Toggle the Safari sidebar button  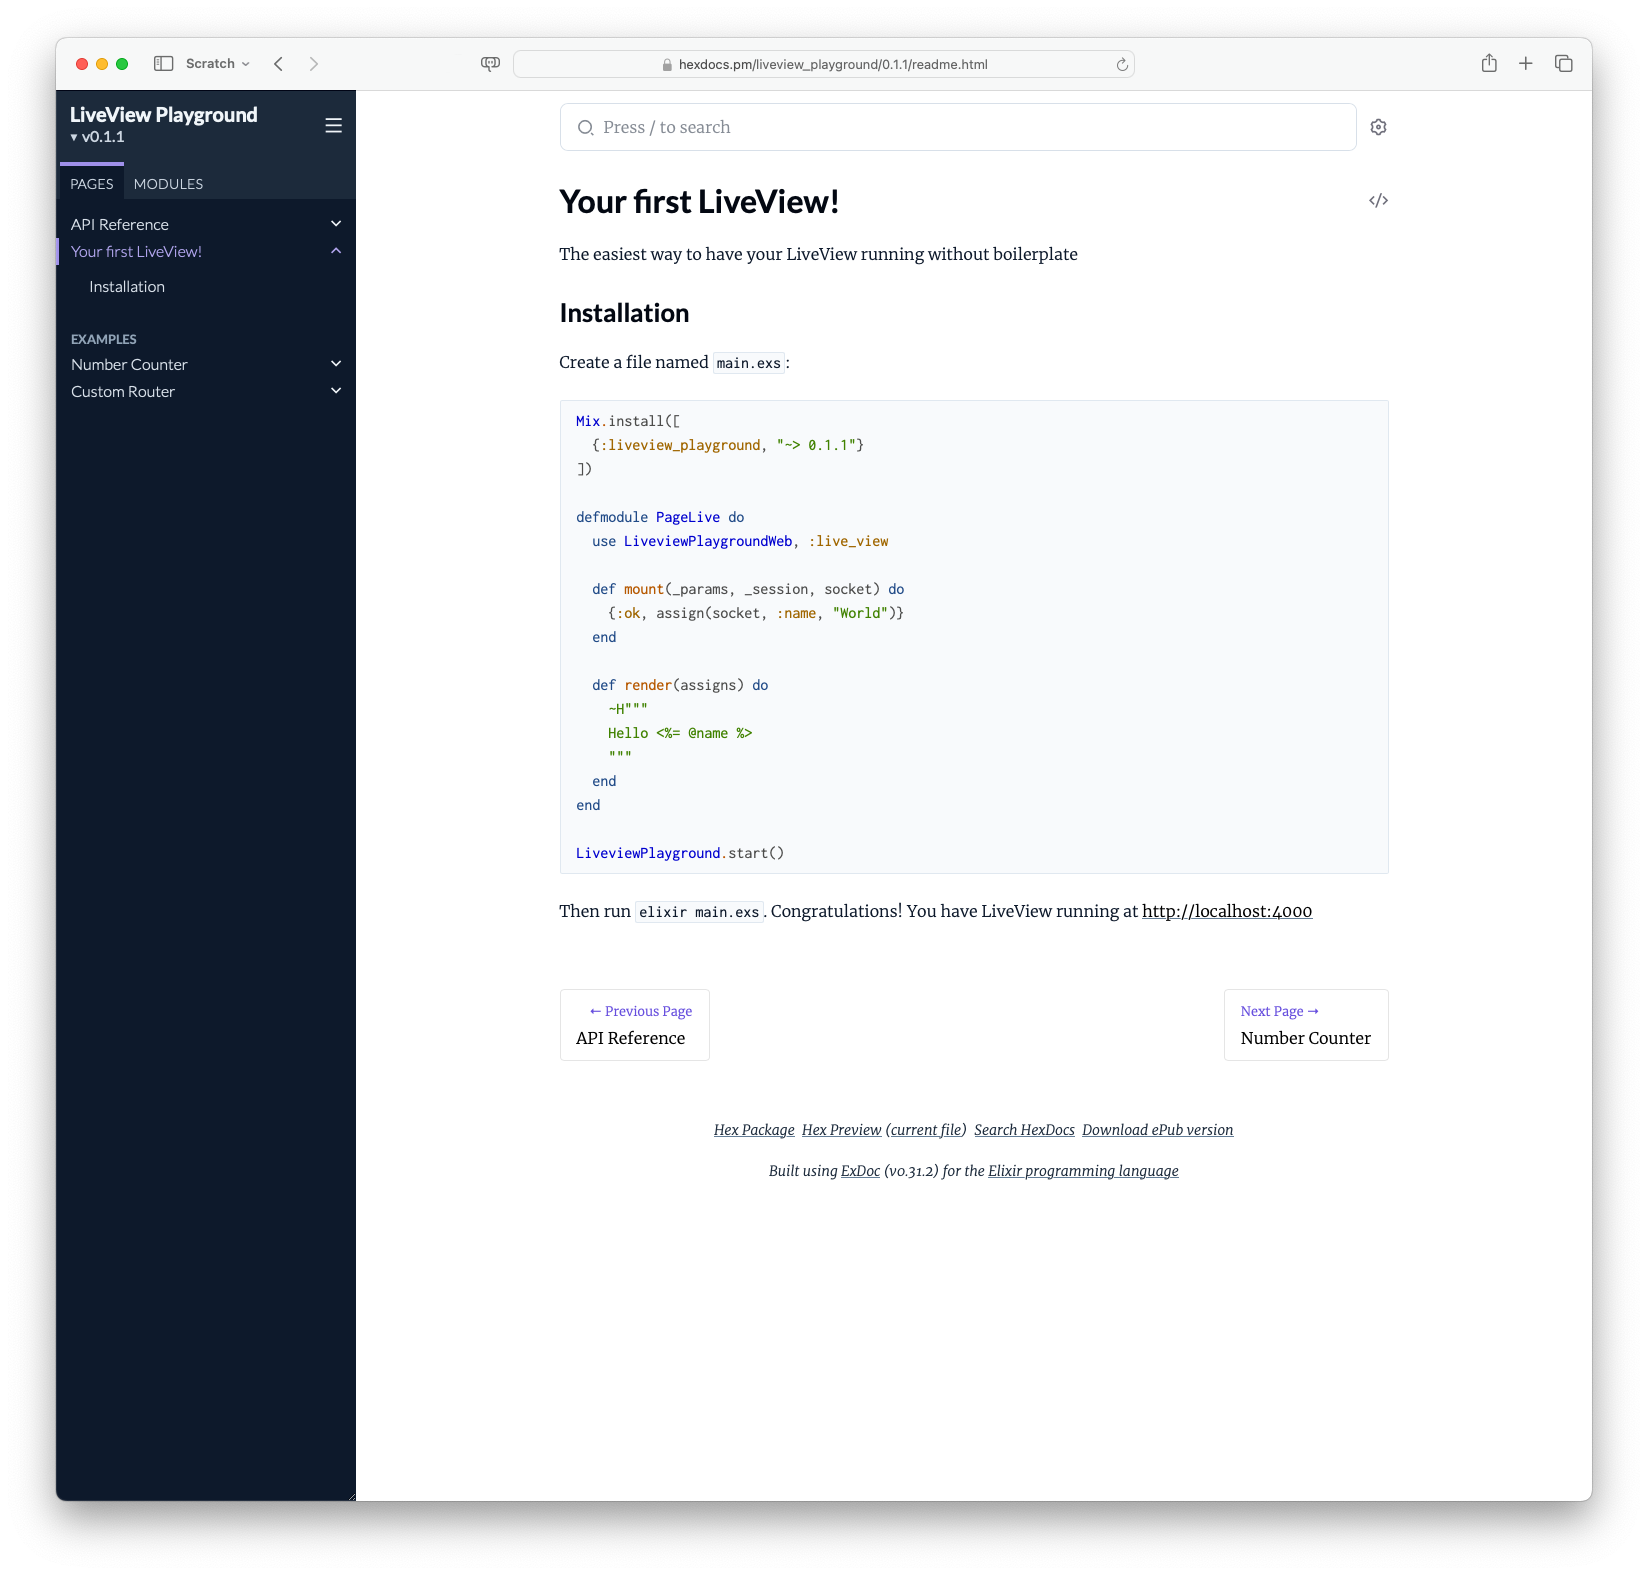coord(164,63)
